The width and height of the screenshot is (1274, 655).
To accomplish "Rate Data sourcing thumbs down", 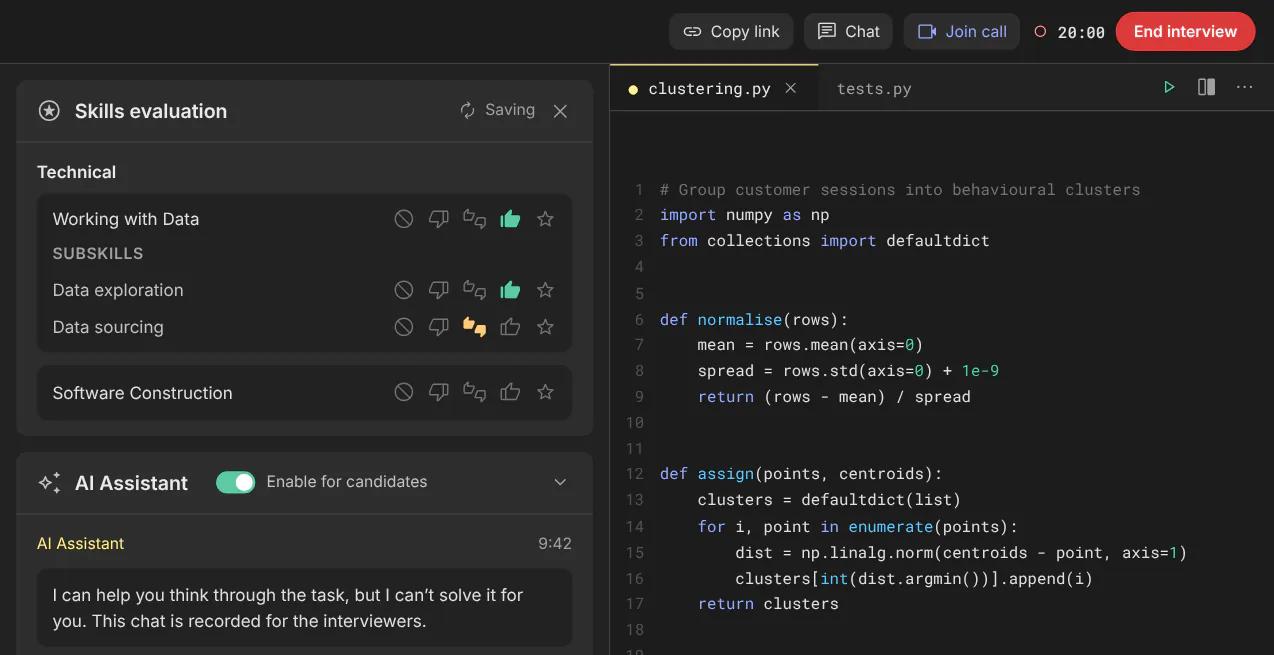I will 439,327.
